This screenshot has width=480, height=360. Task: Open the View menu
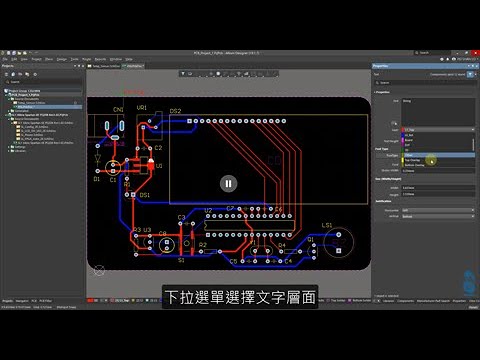coord(24,59)
